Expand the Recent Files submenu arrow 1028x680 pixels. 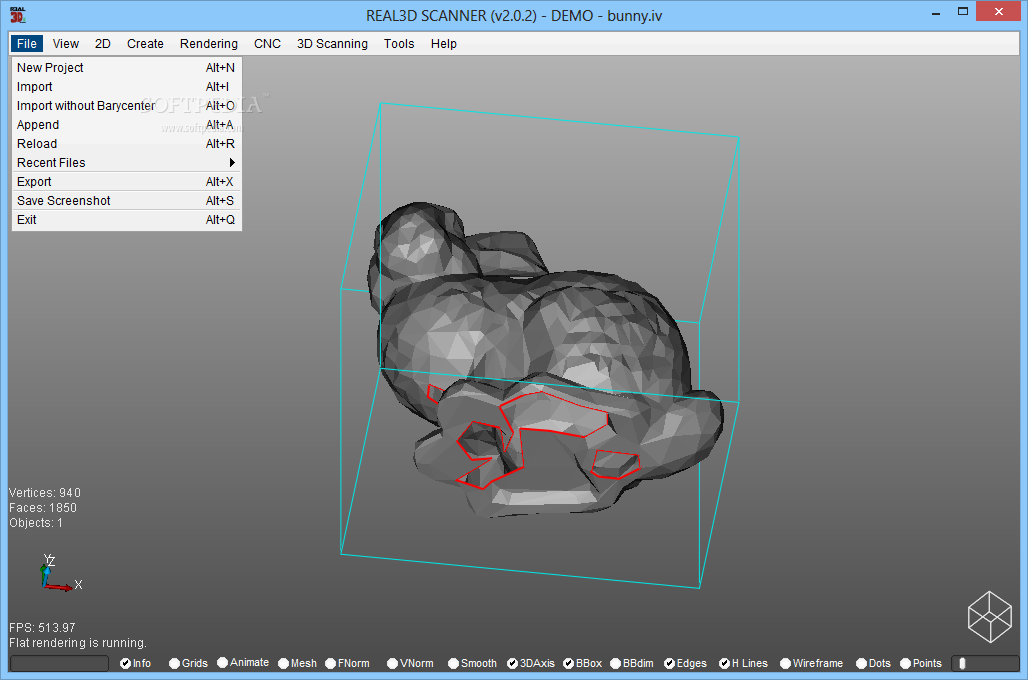point(232,163)
